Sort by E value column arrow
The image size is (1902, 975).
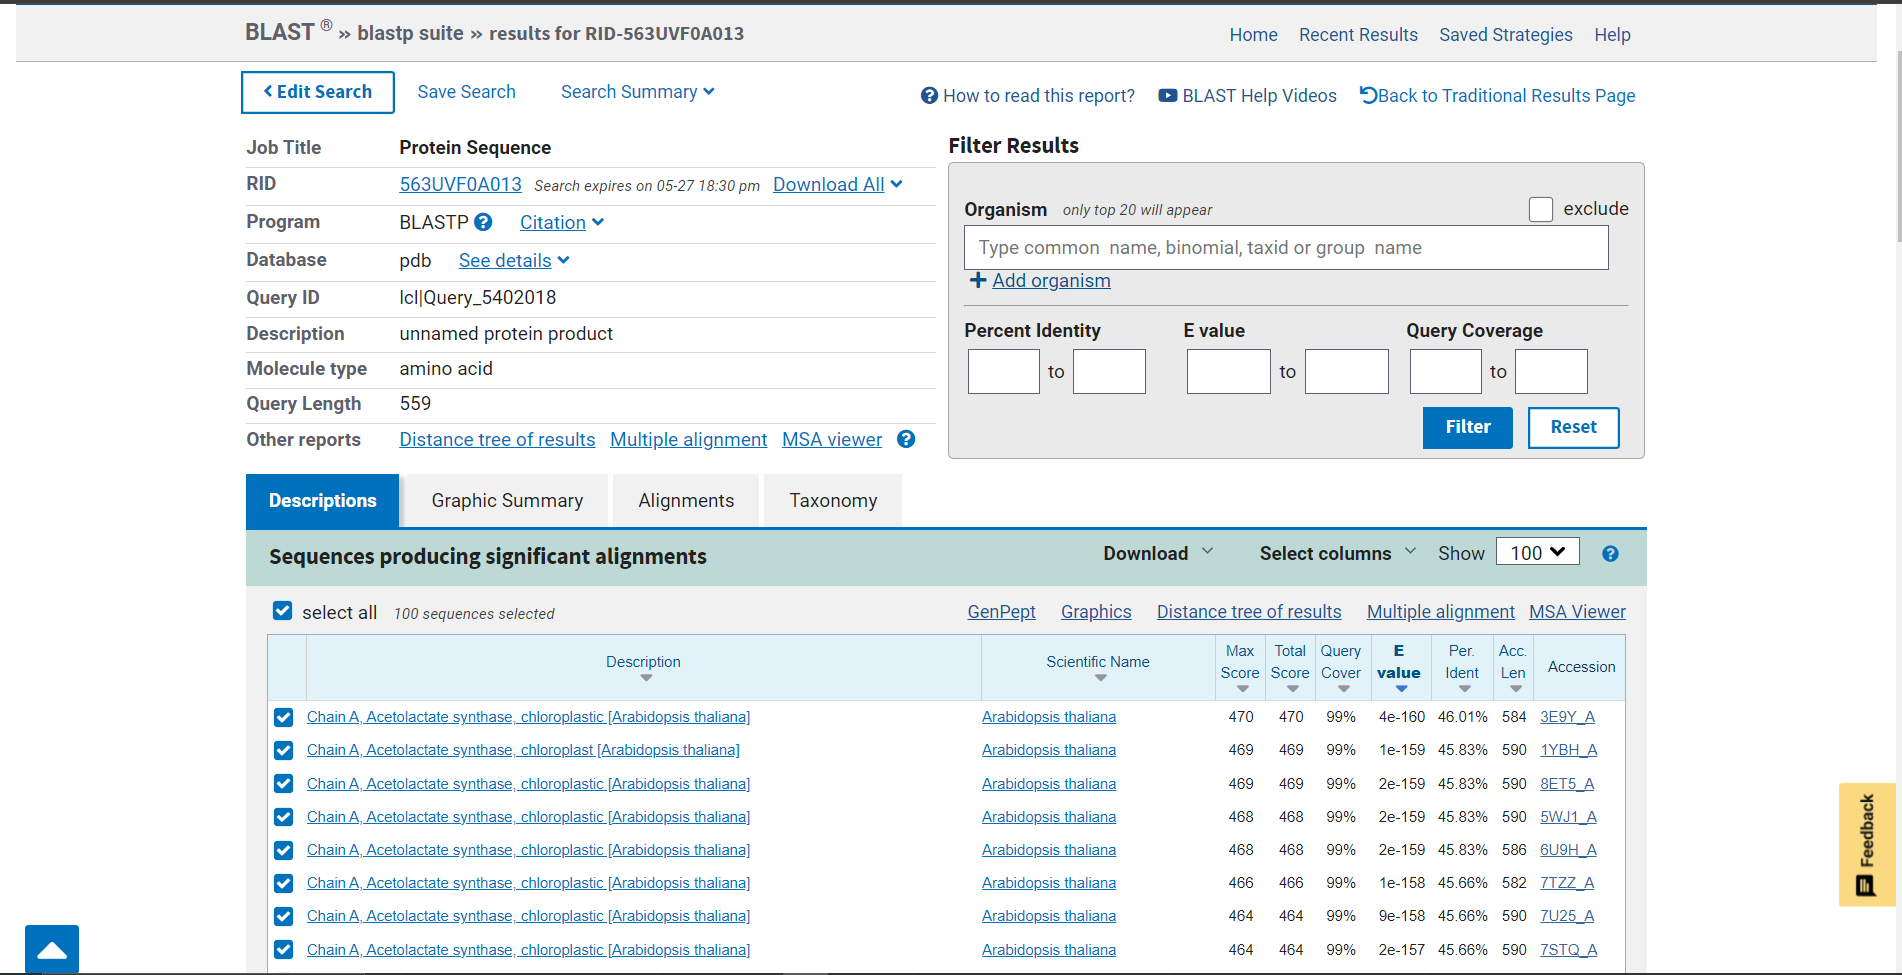click(1401, 688)
